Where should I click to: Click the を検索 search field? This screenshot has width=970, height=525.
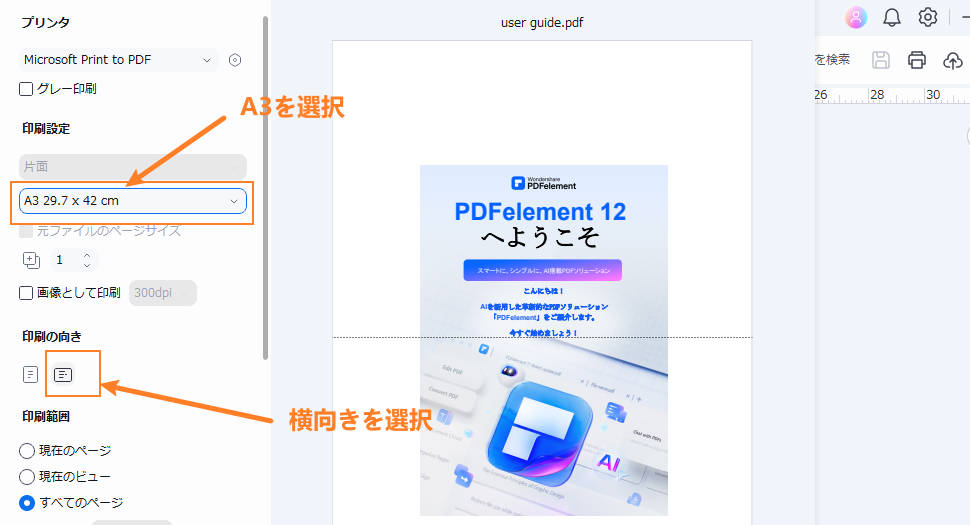pyautogui.click(x=832, y=59)
